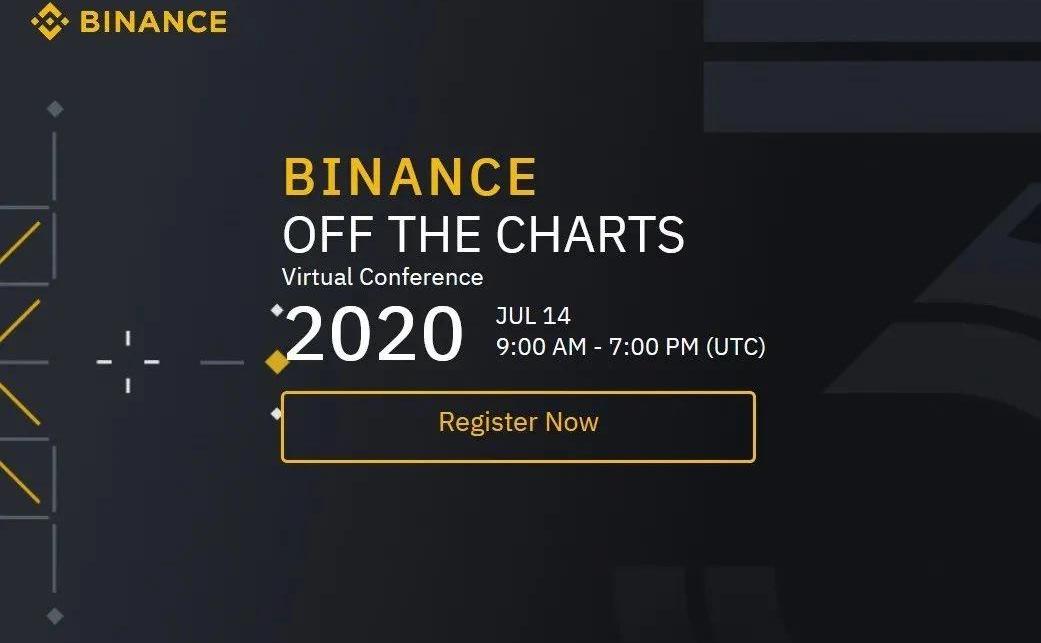Click the lower gray bar at top right
The width and height of the screenshot is (1041, 643).
pos(872,98)
